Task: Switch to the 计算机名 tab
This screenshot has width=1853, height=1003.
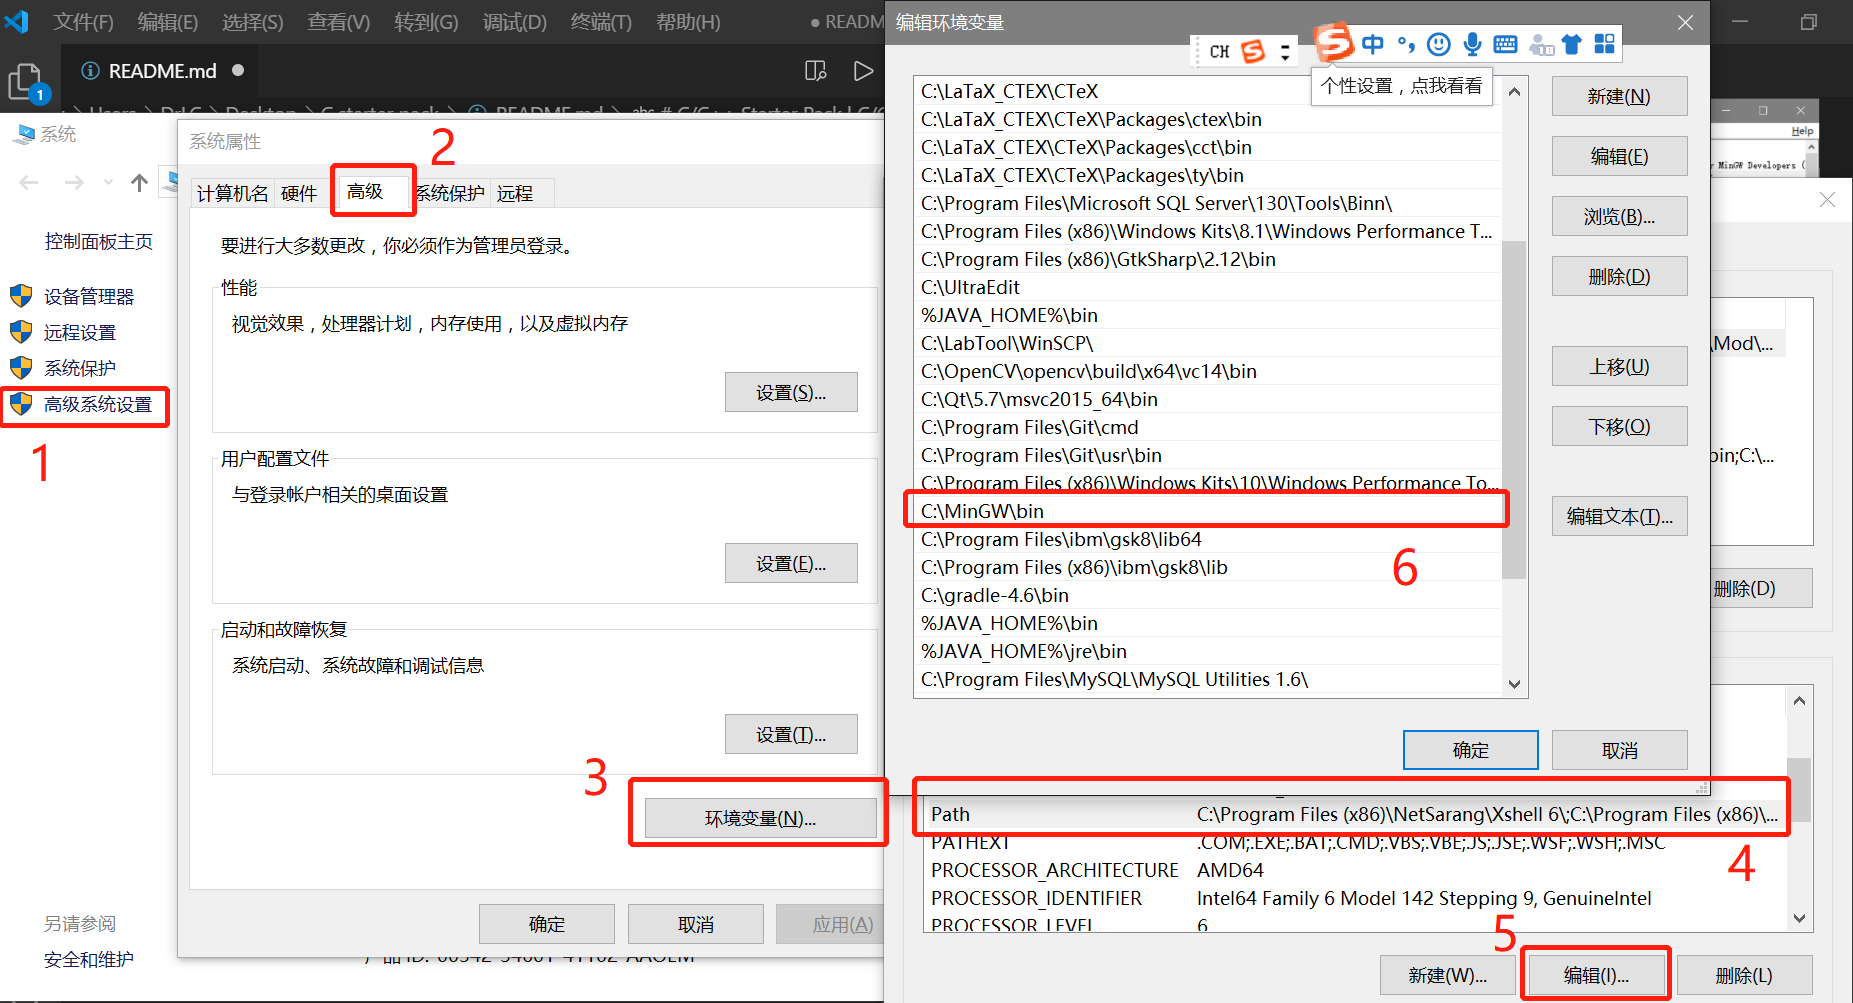Action: 232,193
